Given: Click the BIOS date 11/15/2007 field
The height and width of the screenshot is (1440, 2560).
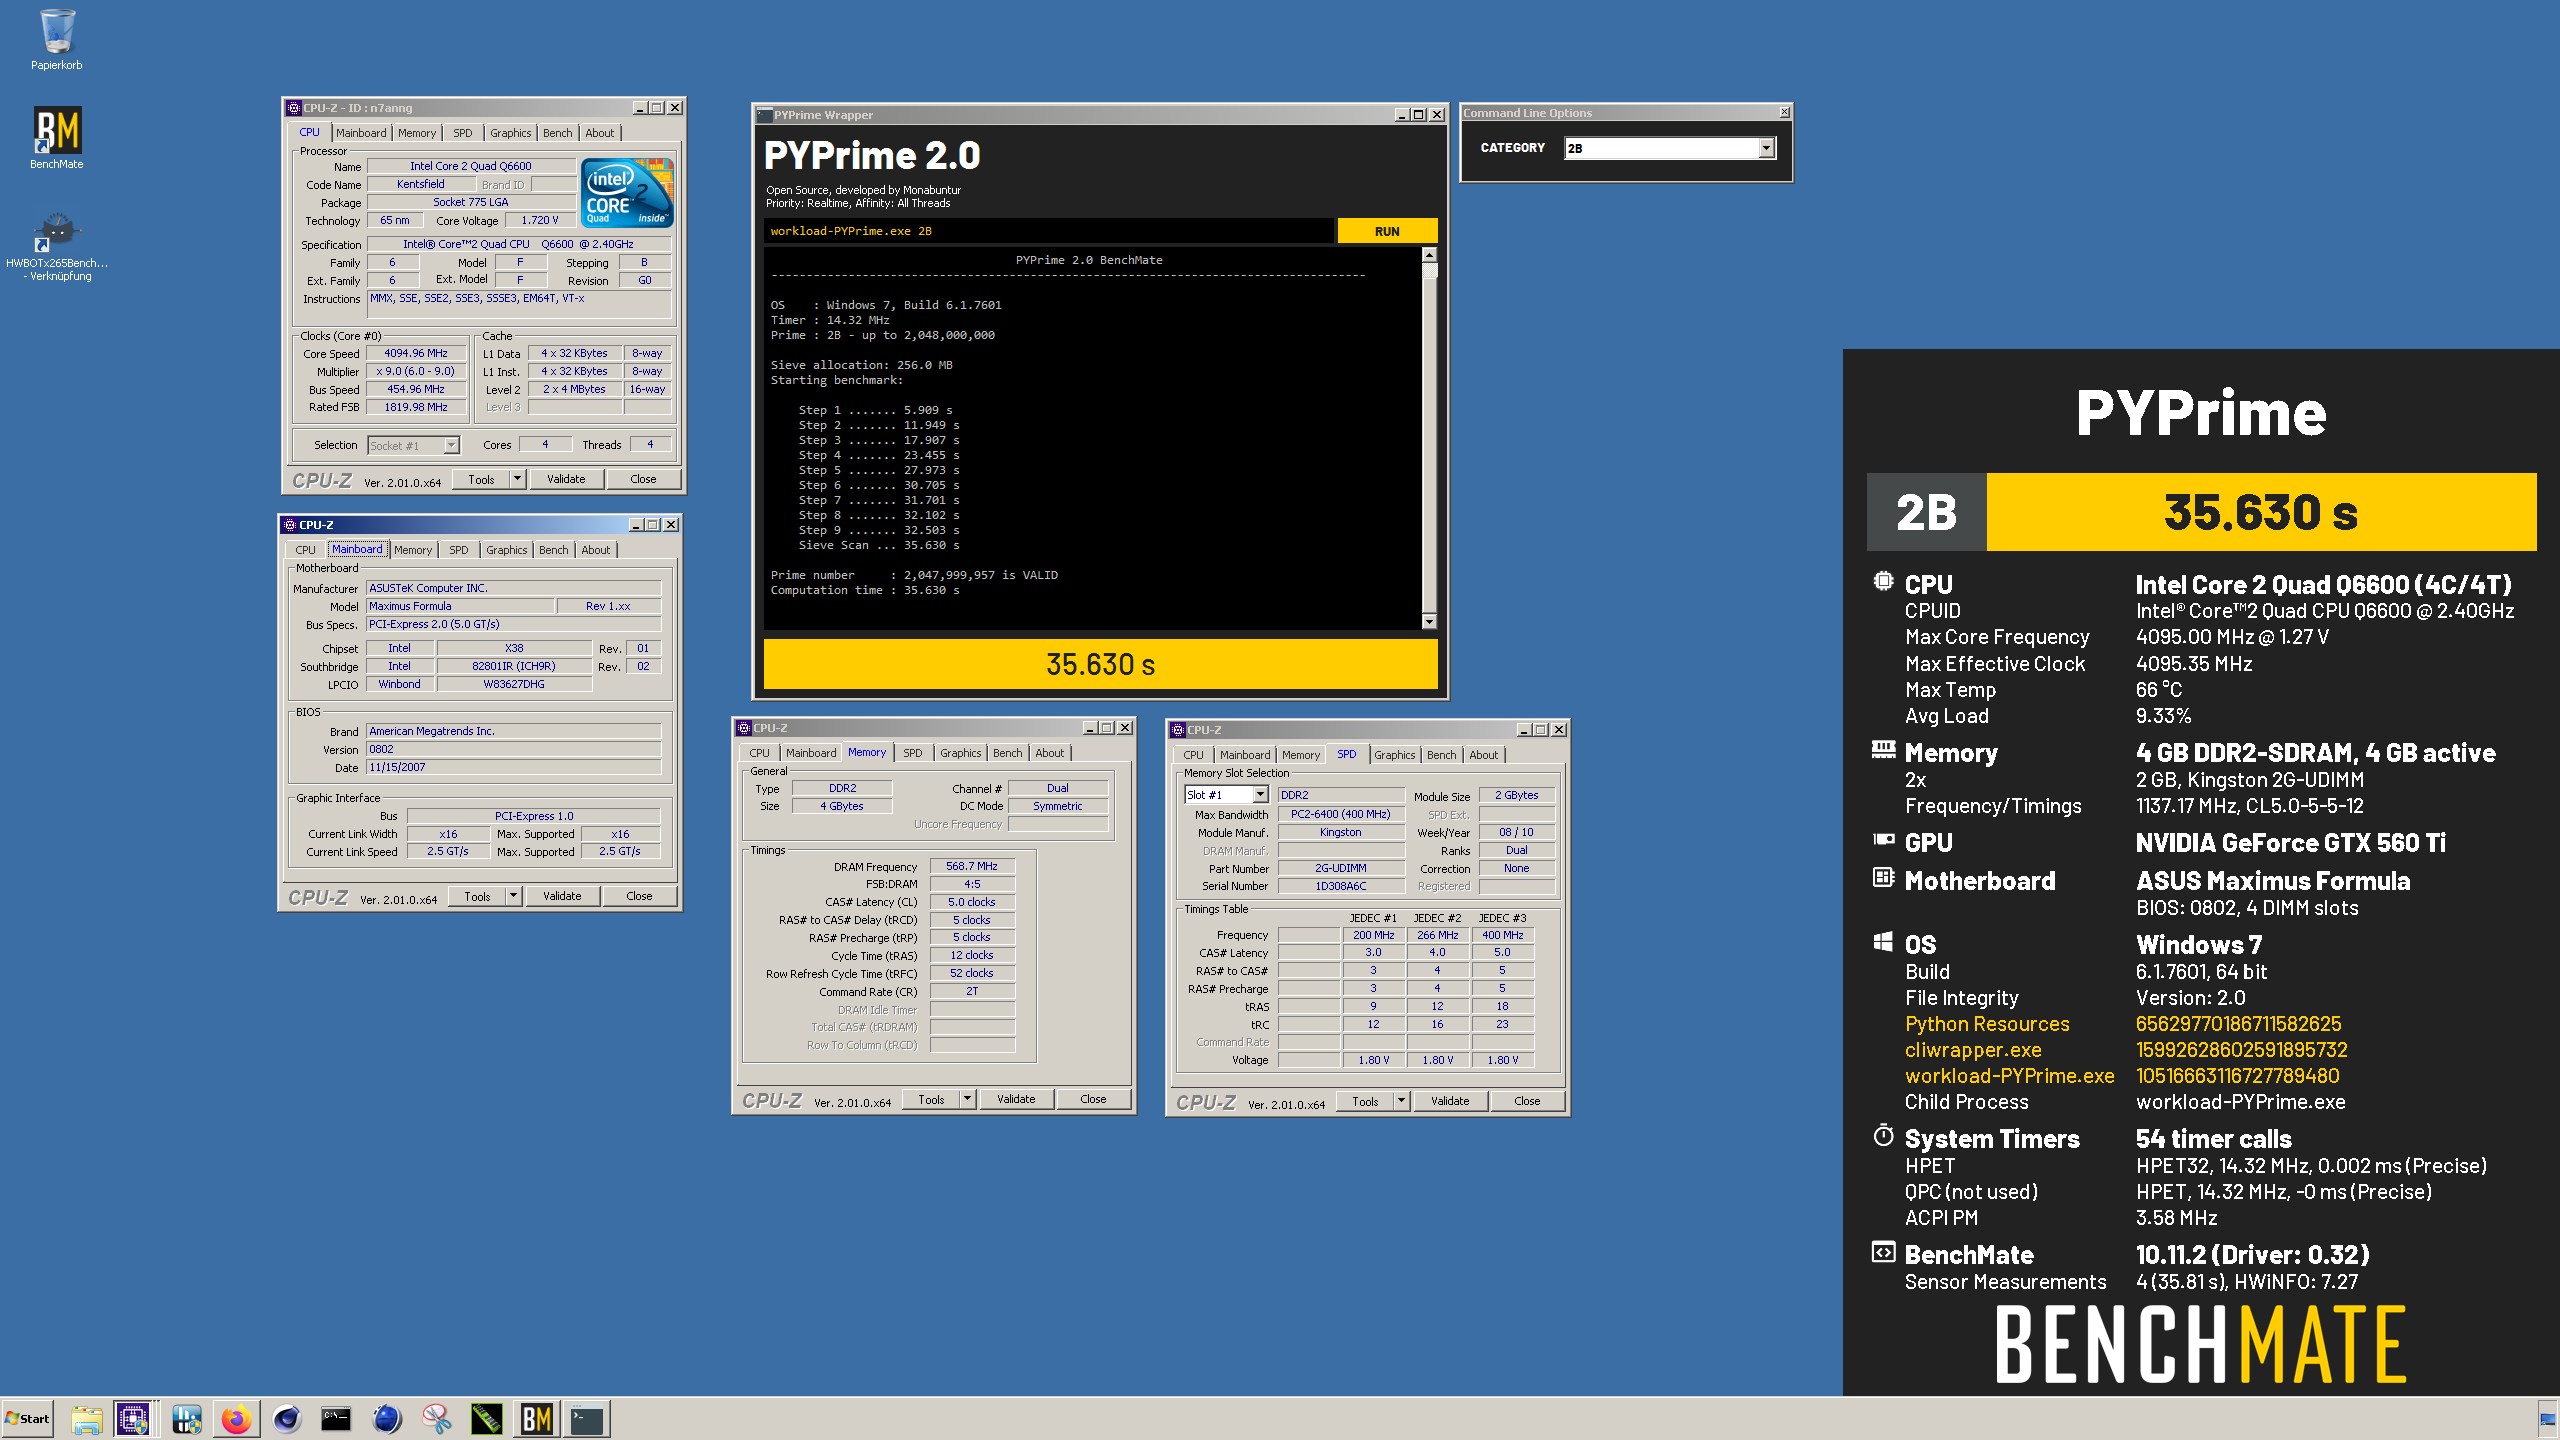Looking at the screenshot, I should [513, 768].
